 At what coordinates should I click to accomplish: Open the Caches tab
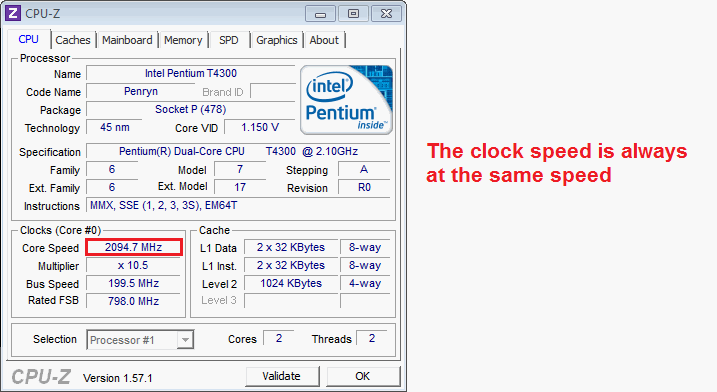pyautogui.click(x=73, y=40)
